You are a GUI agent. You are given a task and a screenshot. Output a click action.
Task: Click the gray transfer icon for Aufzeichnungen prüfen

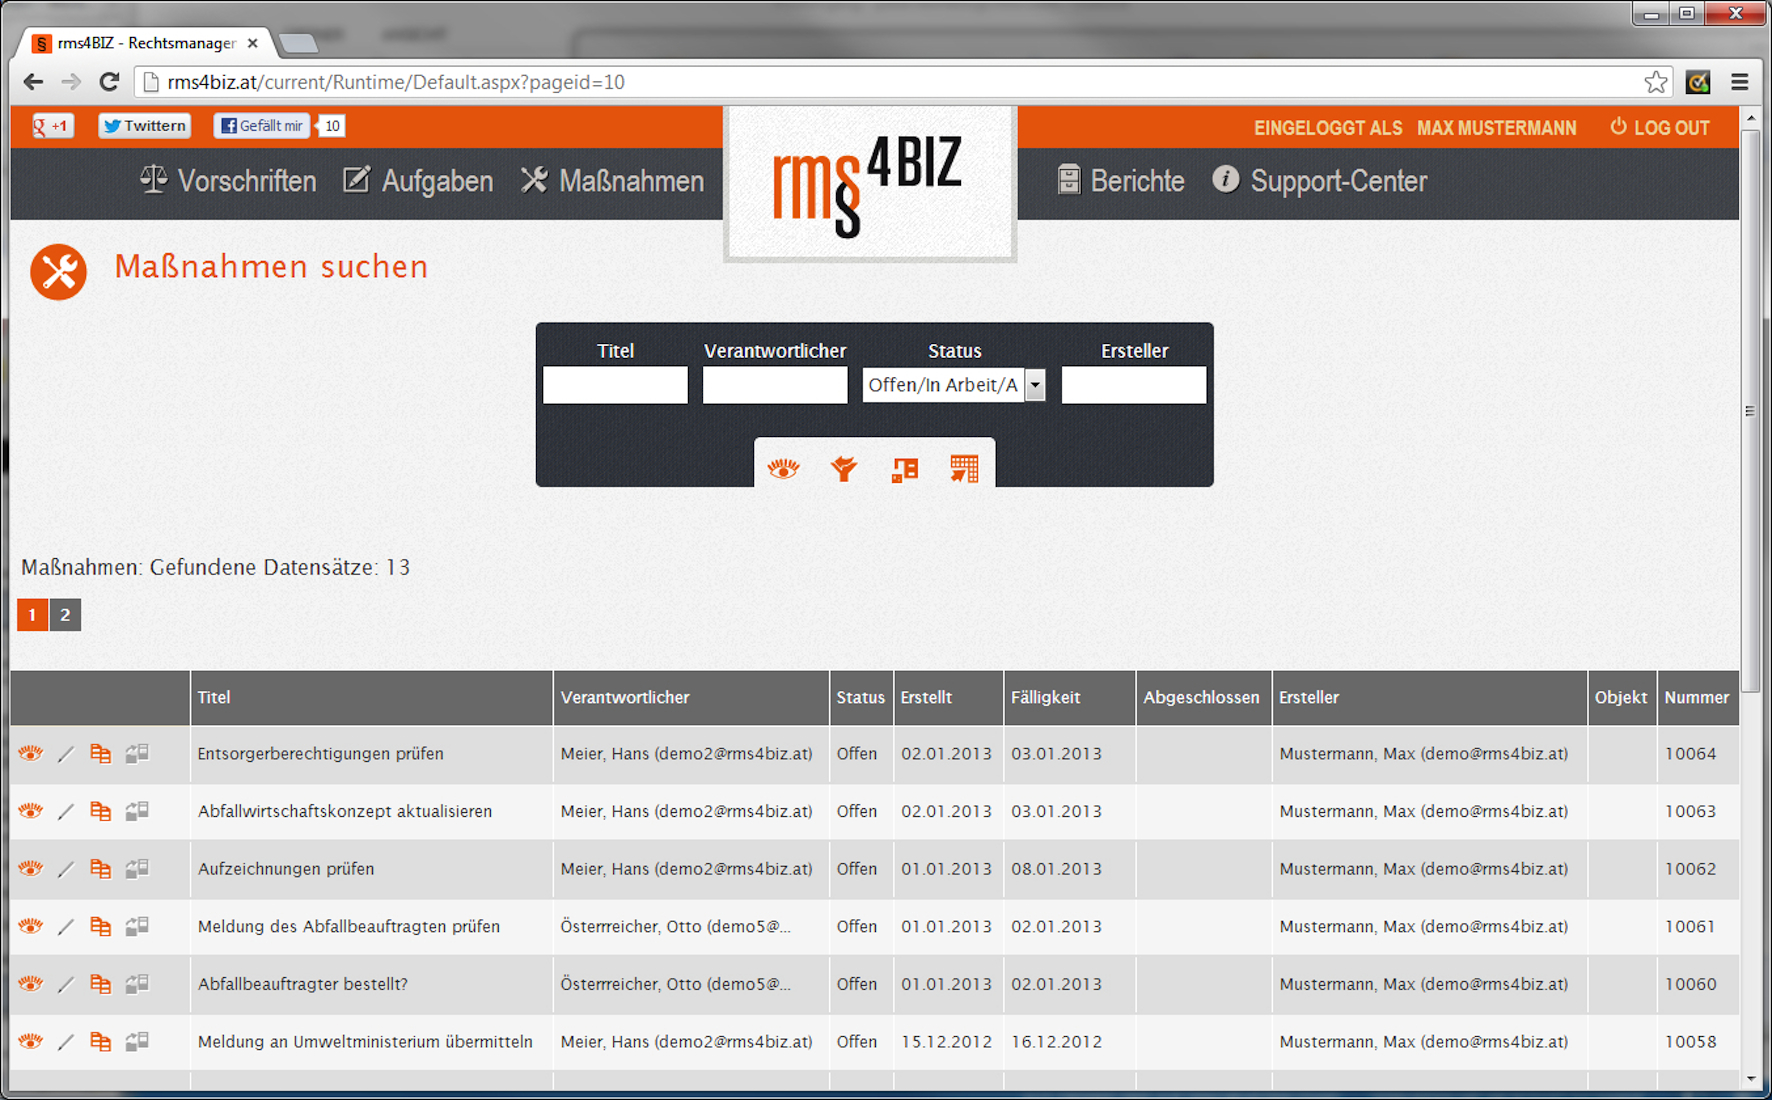137,868
